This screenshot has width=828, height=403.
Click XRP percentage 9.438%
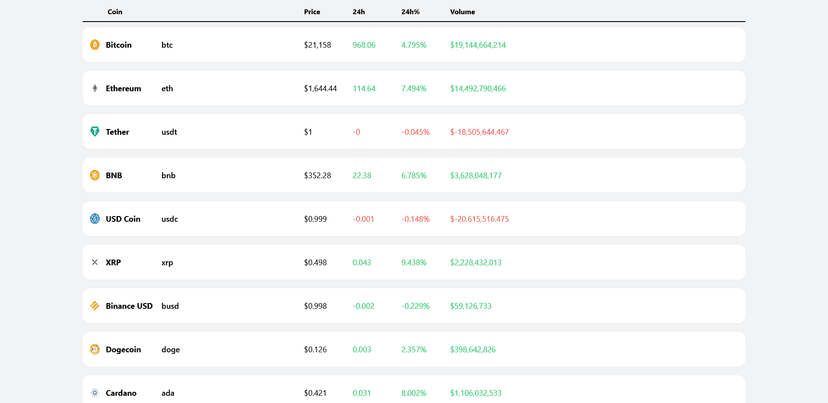pyautogui.click(x=414, y=262)
